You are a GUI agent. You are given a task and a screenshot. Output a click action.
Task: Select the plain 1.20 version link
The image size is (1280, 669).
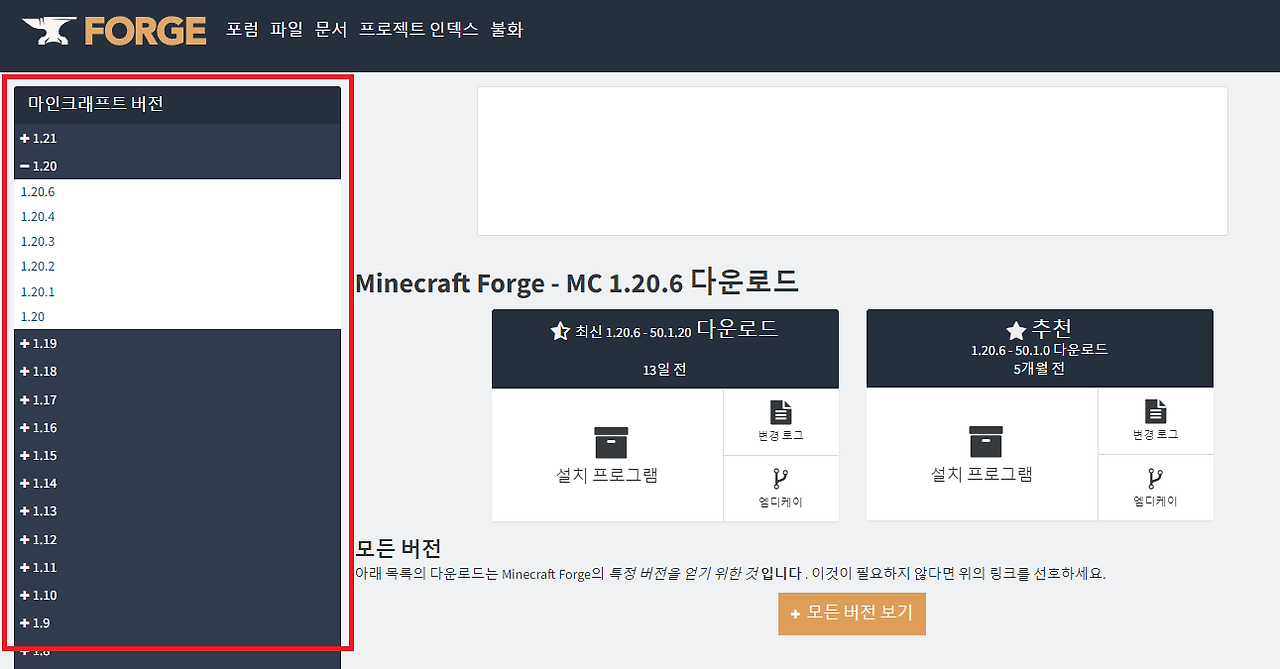(33, 316)
